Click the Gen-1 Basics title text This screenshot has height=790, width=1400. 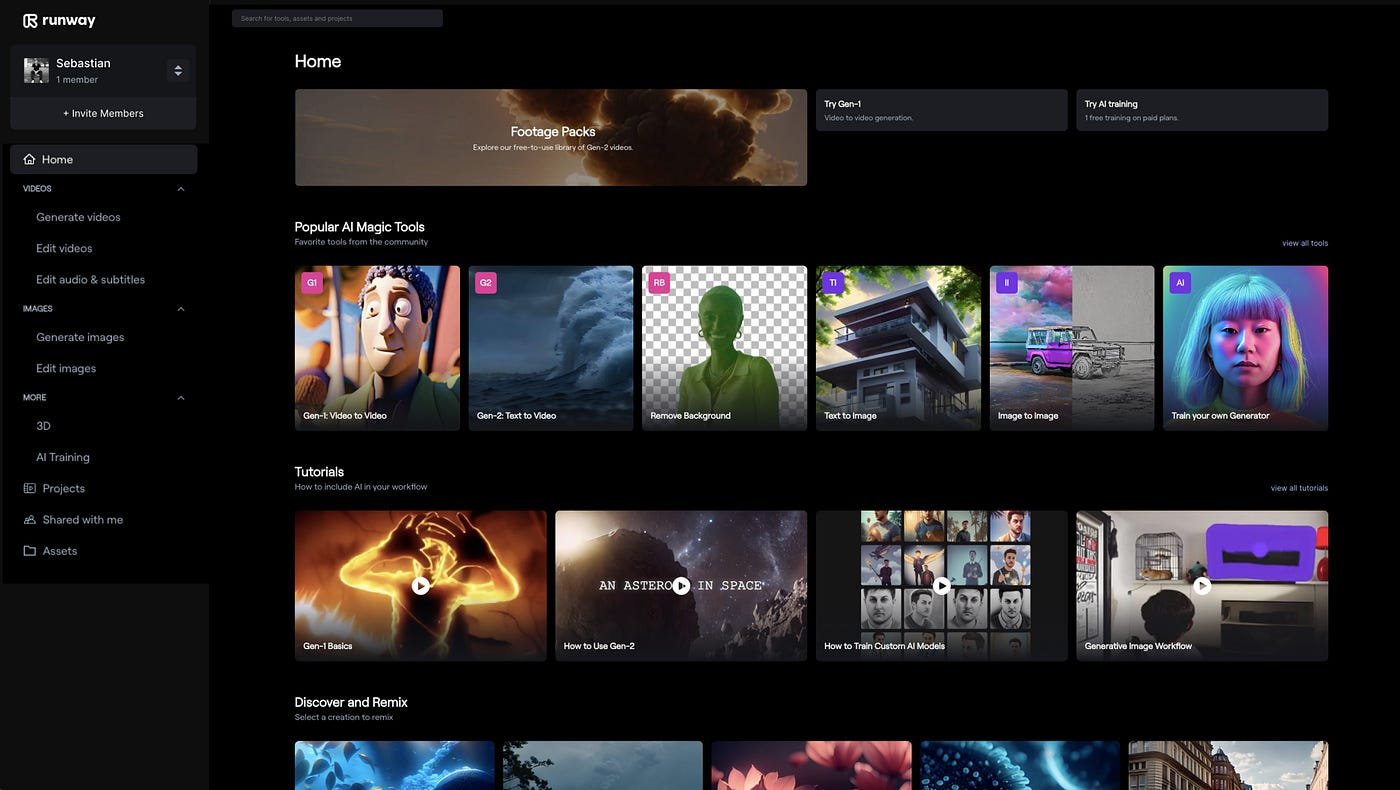pos(328,646)
